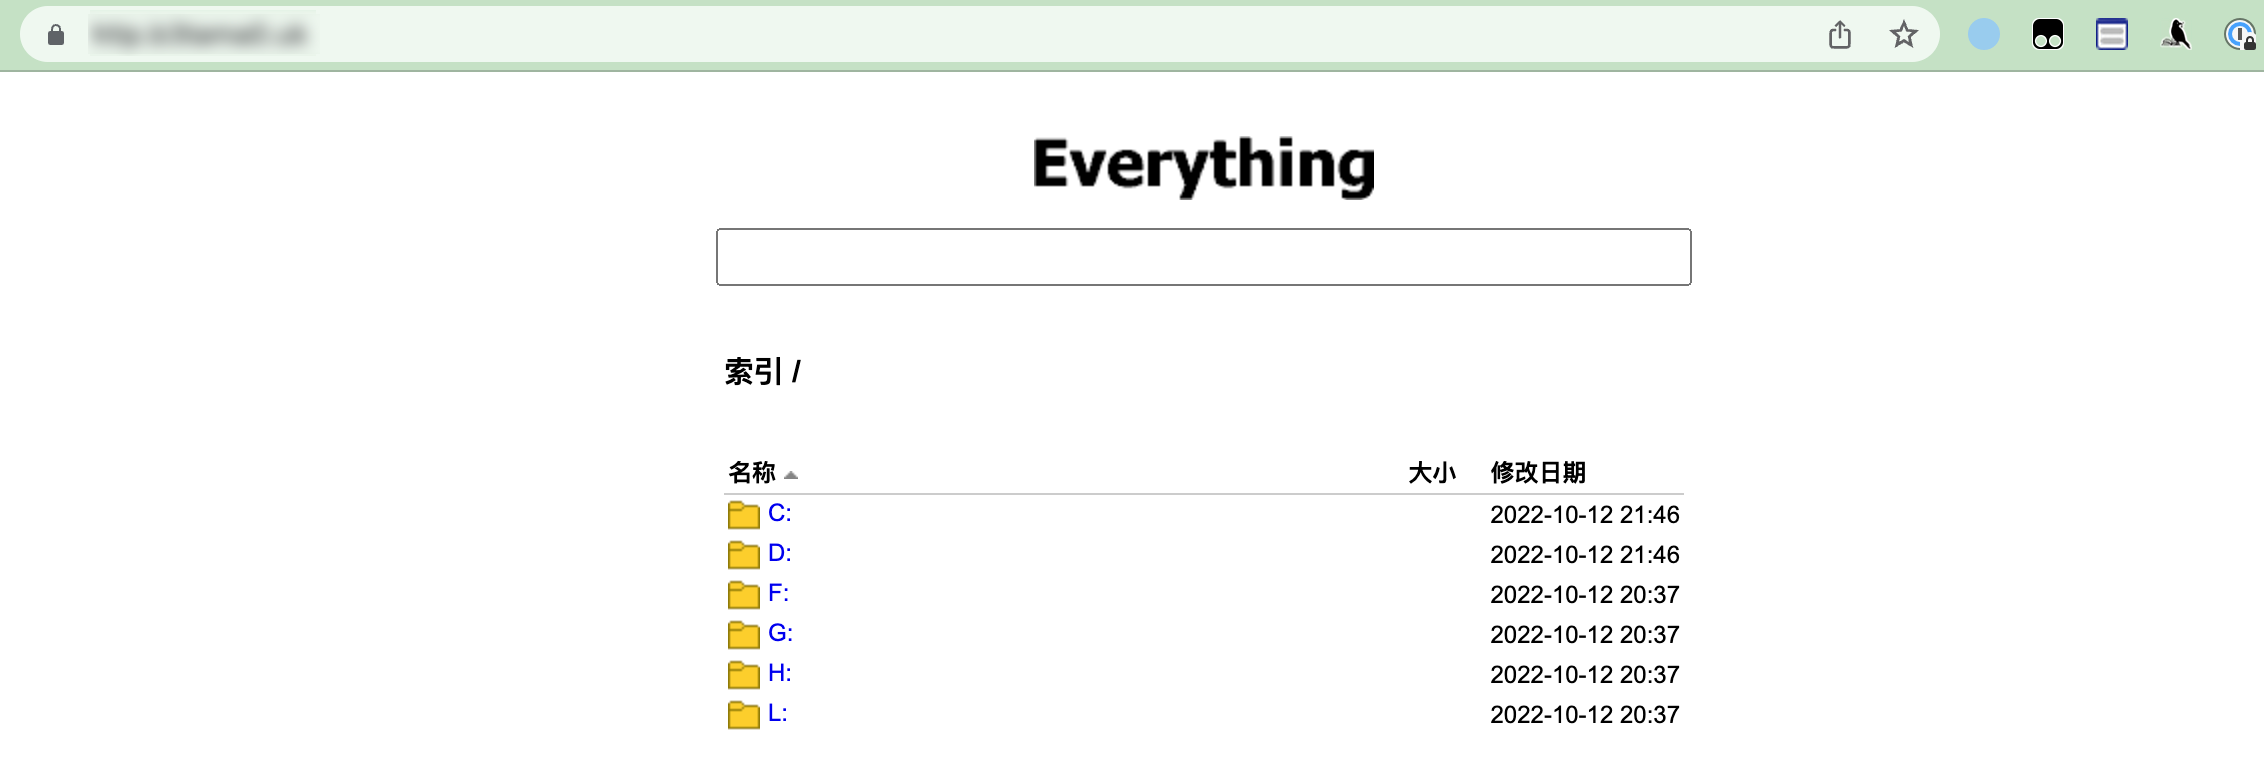Click the blurred URL in address bar
This screenshot has width=2264, height=768.
pos(198,35)
